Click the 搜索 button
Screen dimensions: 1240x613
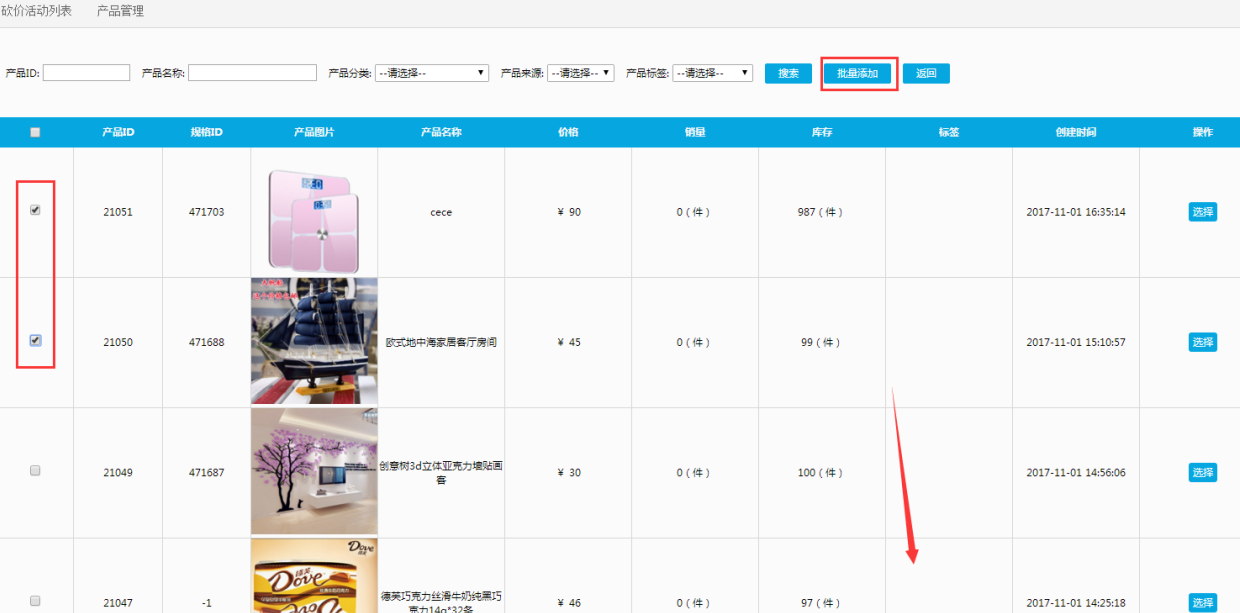click(788, 73)
